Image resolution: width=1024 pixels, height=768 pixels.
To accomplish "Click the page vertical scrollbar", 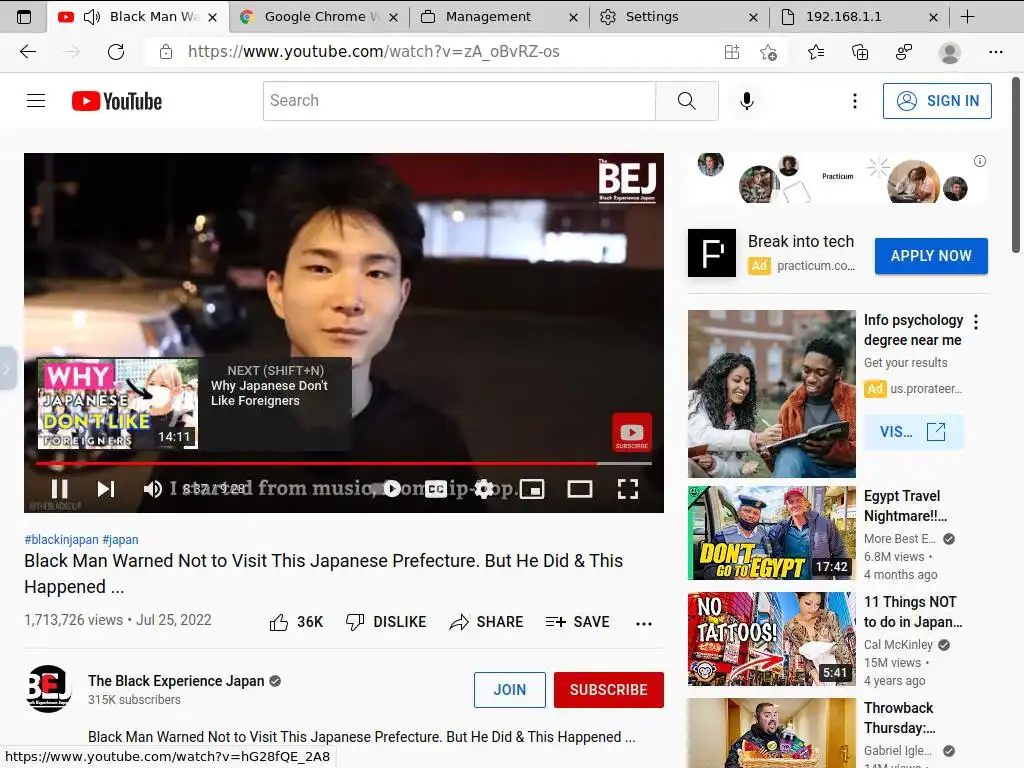I will tap(1016, 163).
